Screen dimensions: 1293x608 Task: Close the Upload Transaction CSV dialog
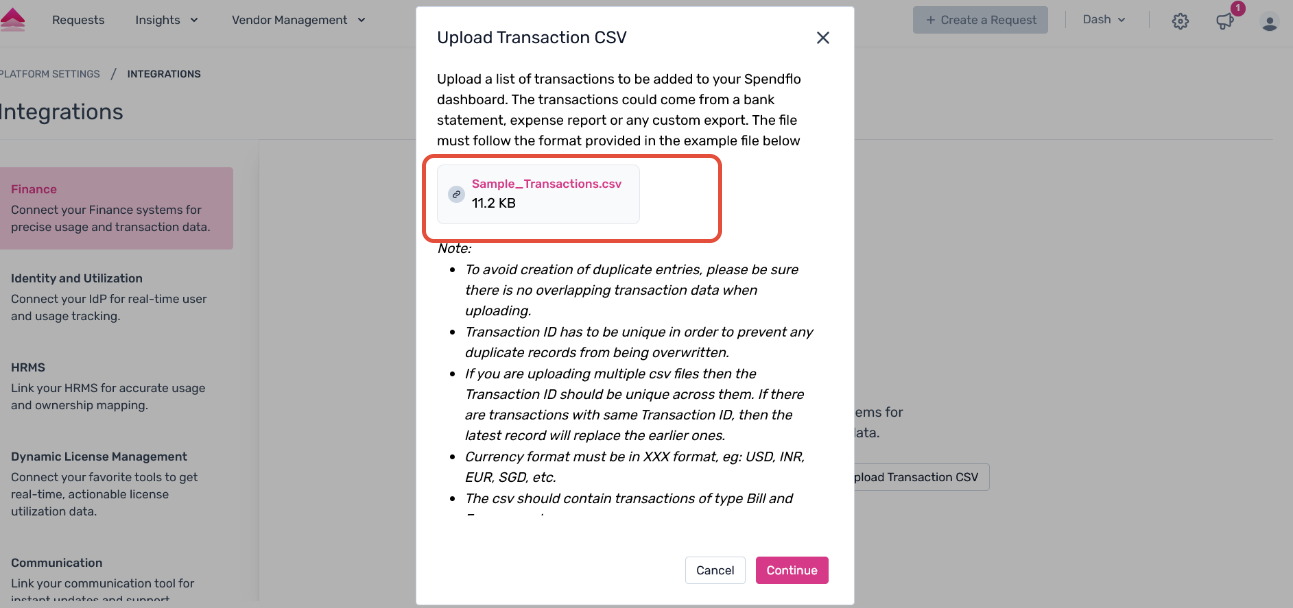click(823, 38)
